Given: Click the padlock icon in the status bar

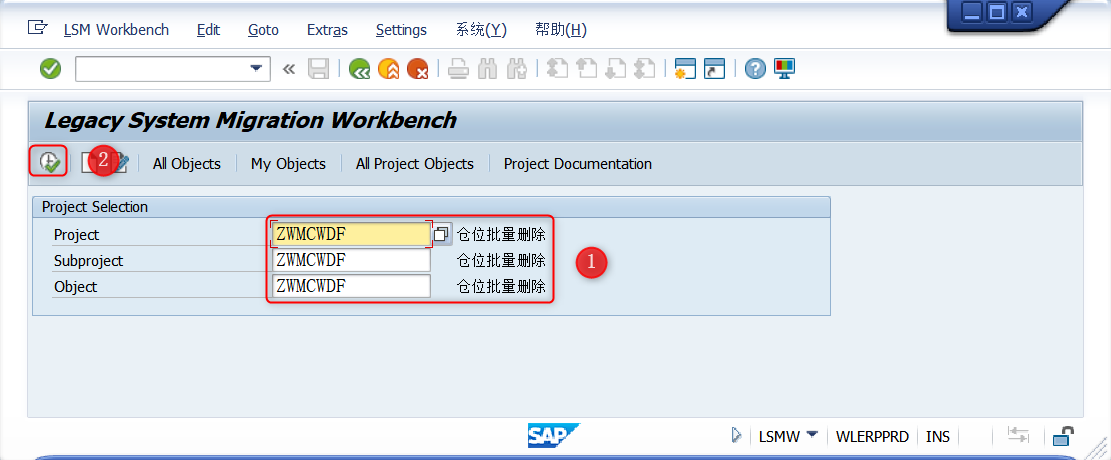Looking at the screenshot, I should (1063, 434).
